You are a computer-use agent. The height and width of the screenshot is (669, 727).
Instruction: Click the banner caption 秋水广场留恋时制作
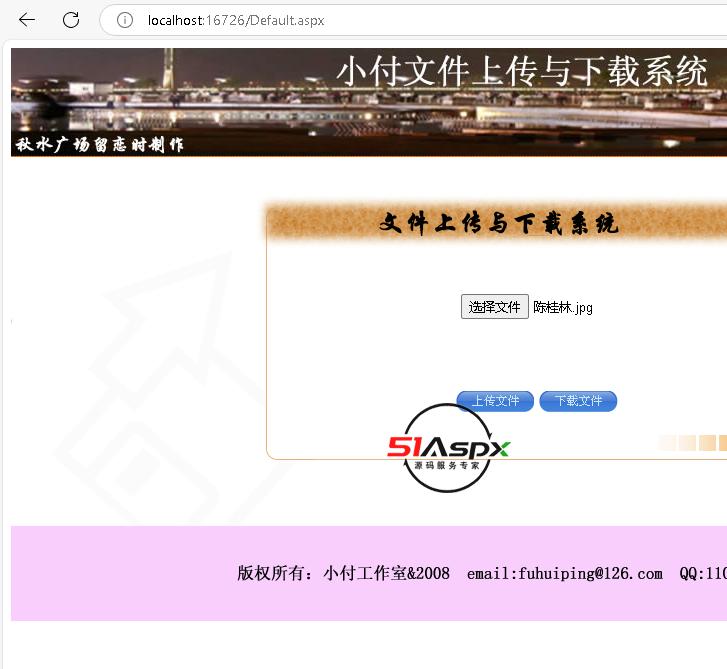(100, 144)
